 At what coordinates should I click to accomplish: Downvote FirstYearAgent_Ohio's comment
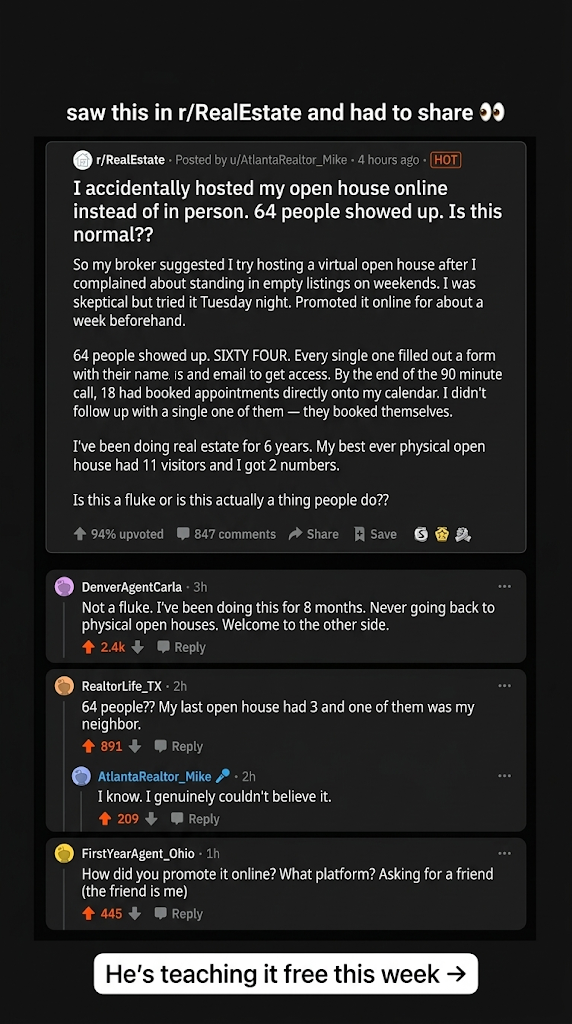(x=135, y=914)
